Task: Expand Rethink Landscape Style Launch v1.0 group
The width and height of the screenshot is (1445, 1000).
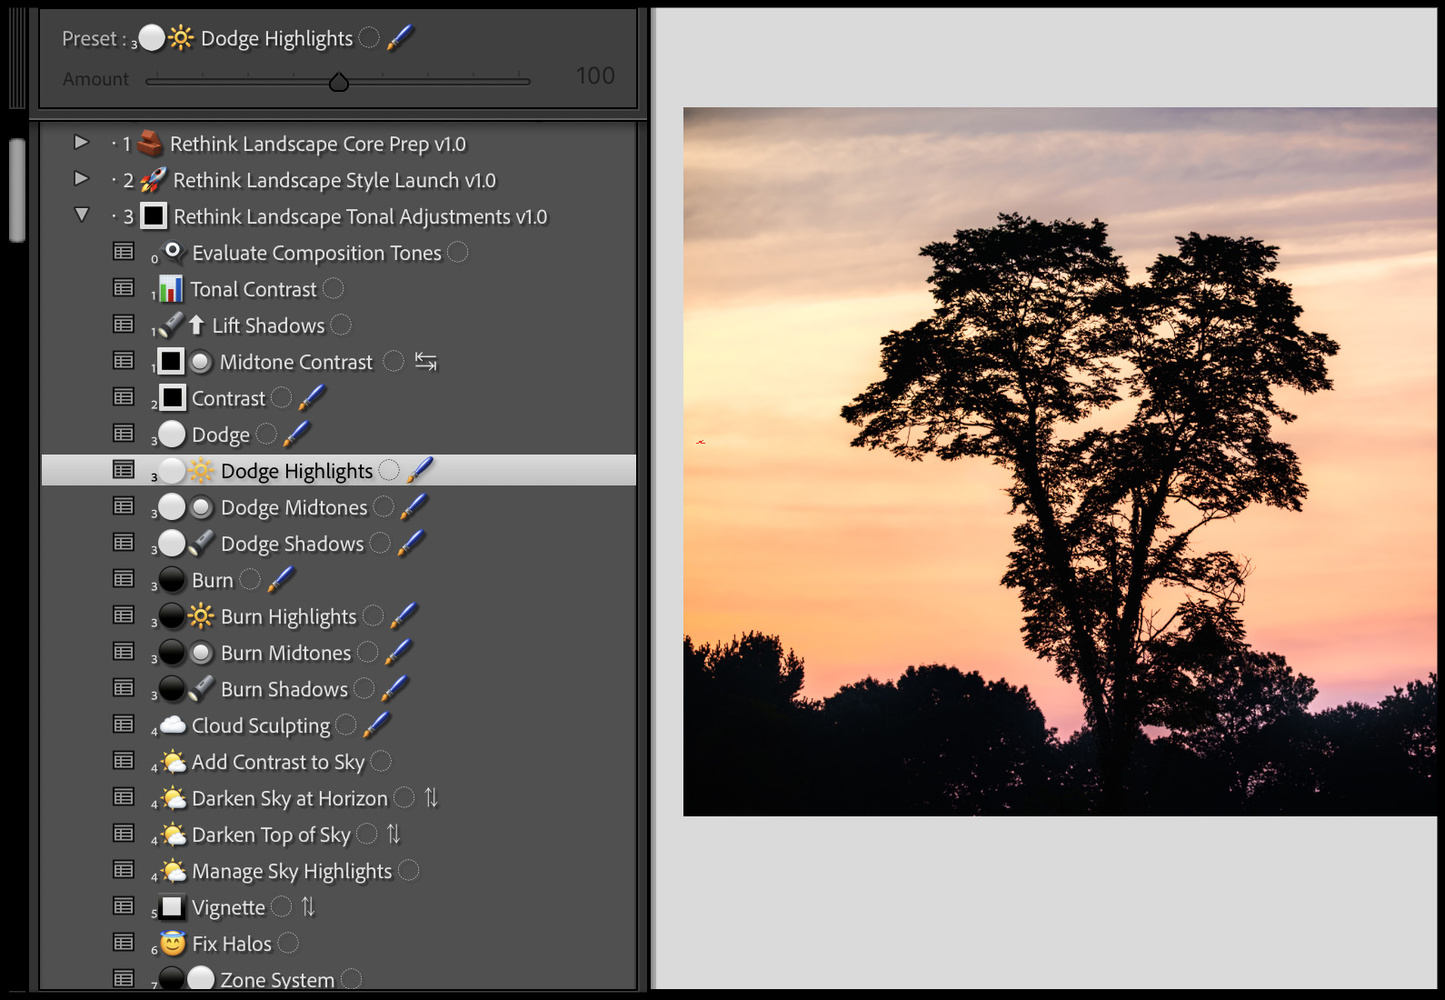Action: pos(82,179)
